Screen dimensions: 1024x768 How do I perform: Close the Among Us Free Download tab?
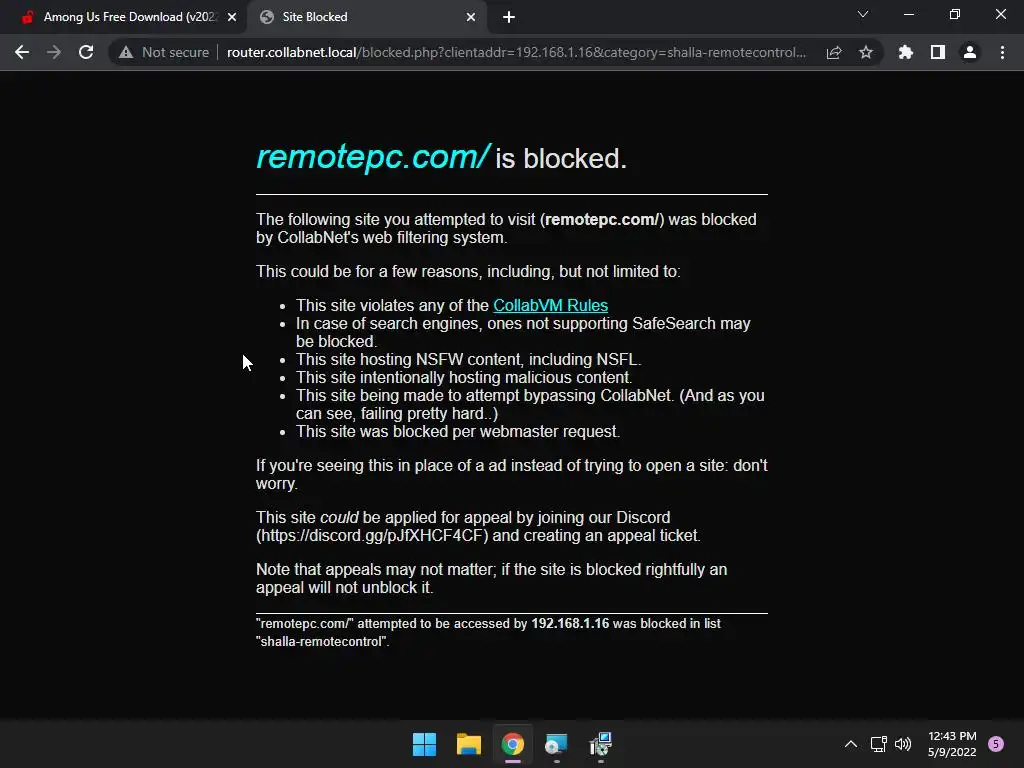[232, 17]
